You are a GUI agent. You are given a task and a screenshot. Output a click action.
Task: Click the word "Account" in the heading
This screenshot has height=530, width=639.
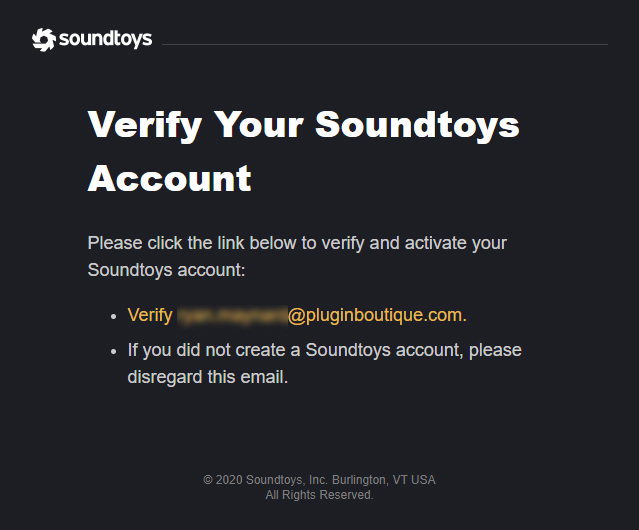click(169, 178)
